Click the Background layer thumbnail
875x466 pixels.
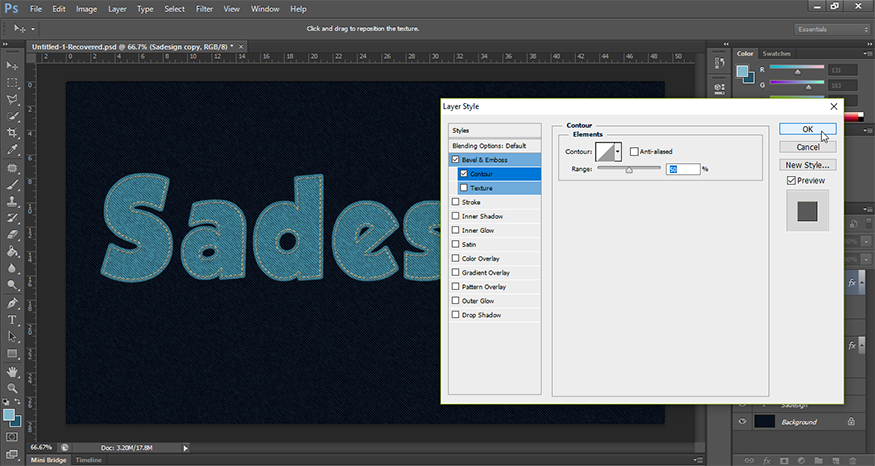click(x=765, y=422)
